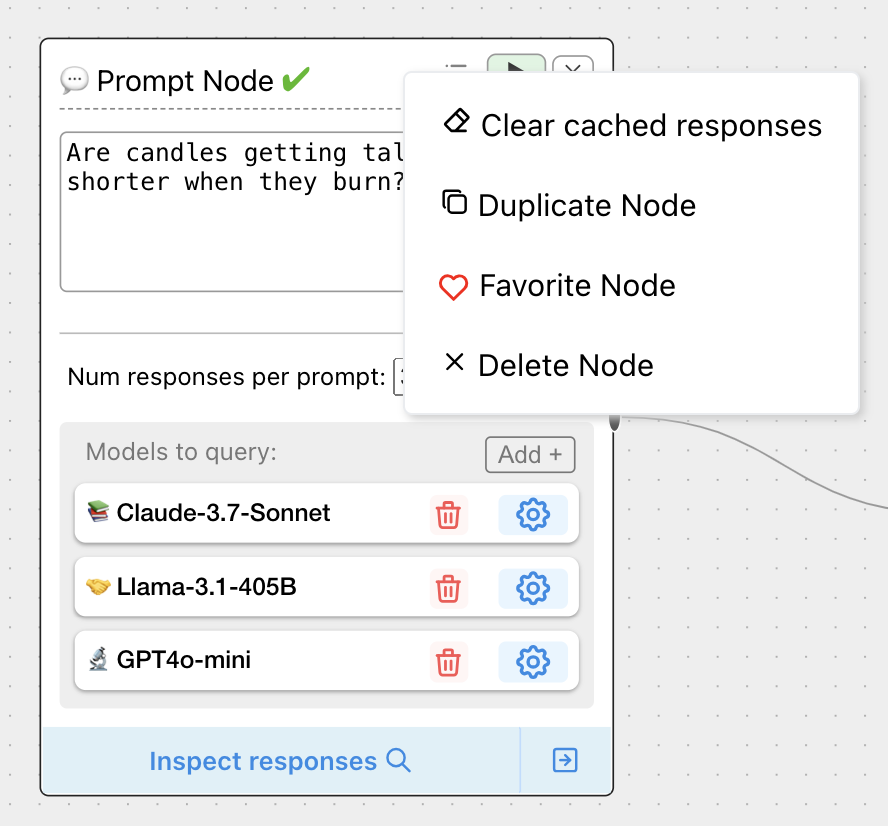Delete Llama-3.1-405B using its trash icon
888x826 pixels.
pos(448,588)
